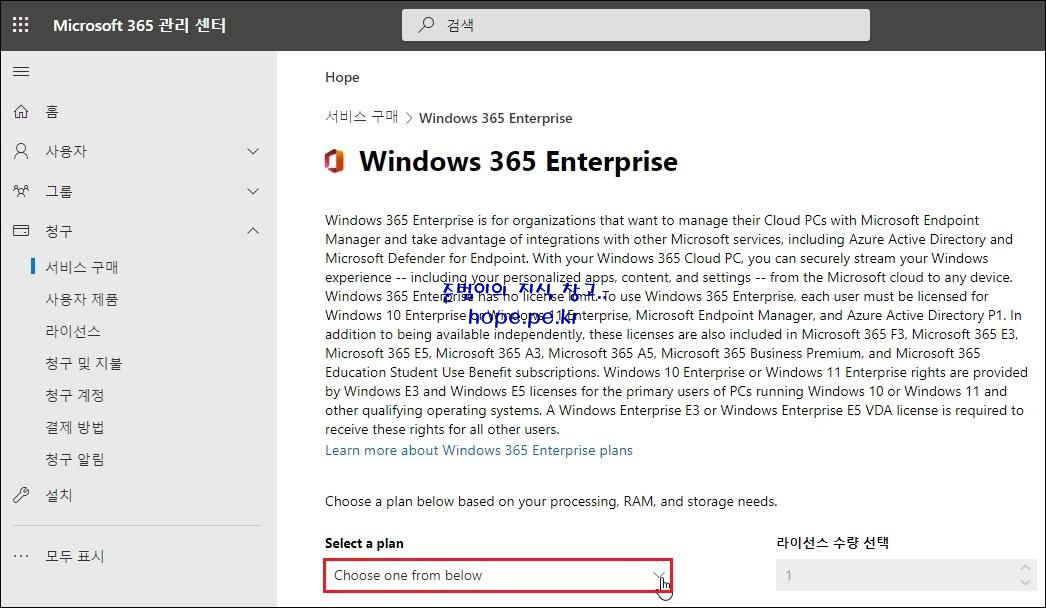Click 서비스 구매 breadcrumb link

click(361, 117)
